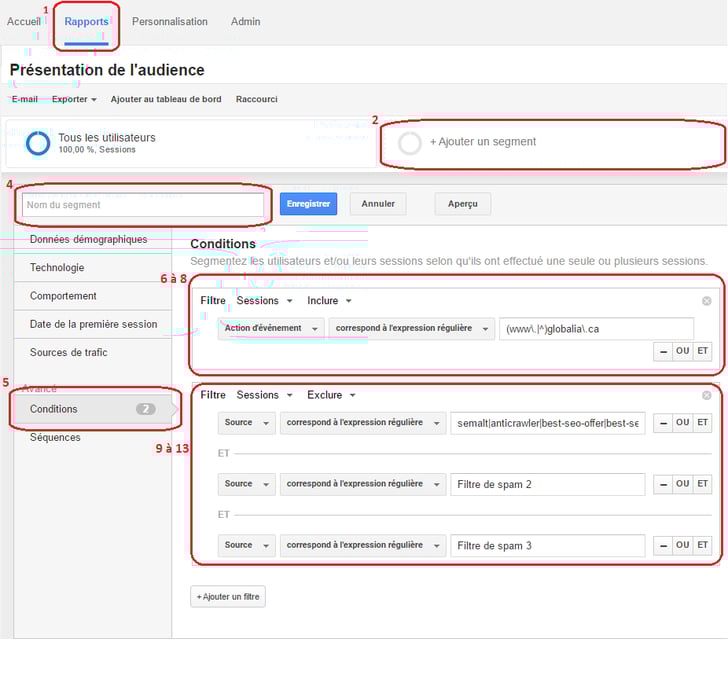Switch to the Rapports tab
Screen dimensions: 728x679
[86, 22]
